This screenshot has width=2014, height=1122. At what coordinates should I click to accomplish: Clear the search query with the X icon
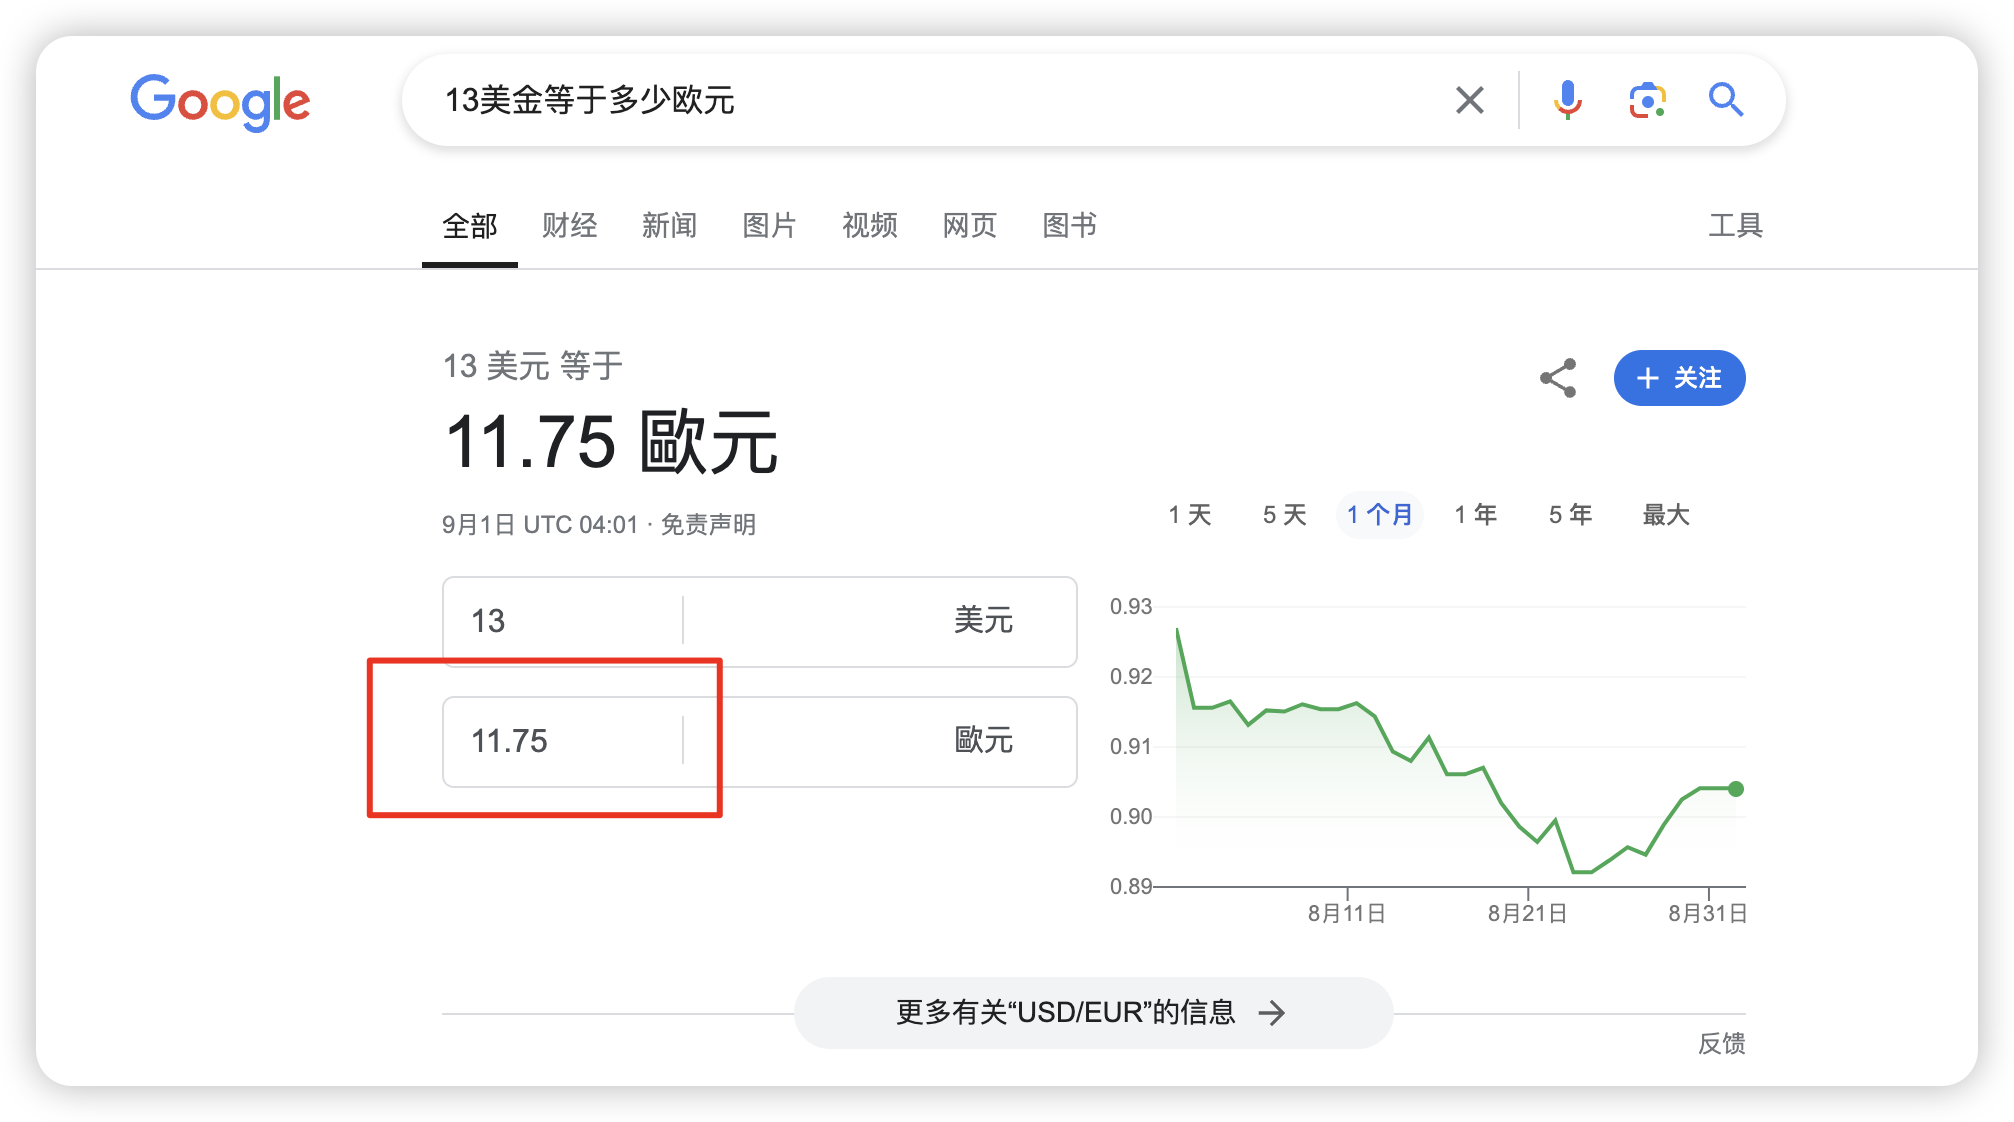tap(1469, 100)
